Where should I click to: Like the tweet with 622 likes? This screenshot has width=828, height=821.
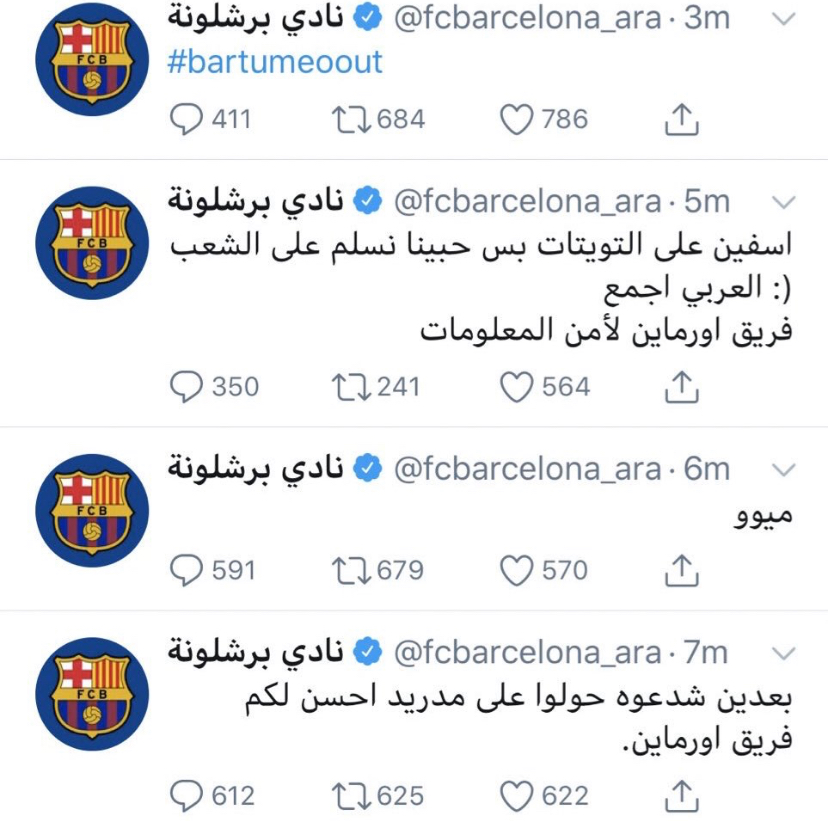tap(516, 796)
